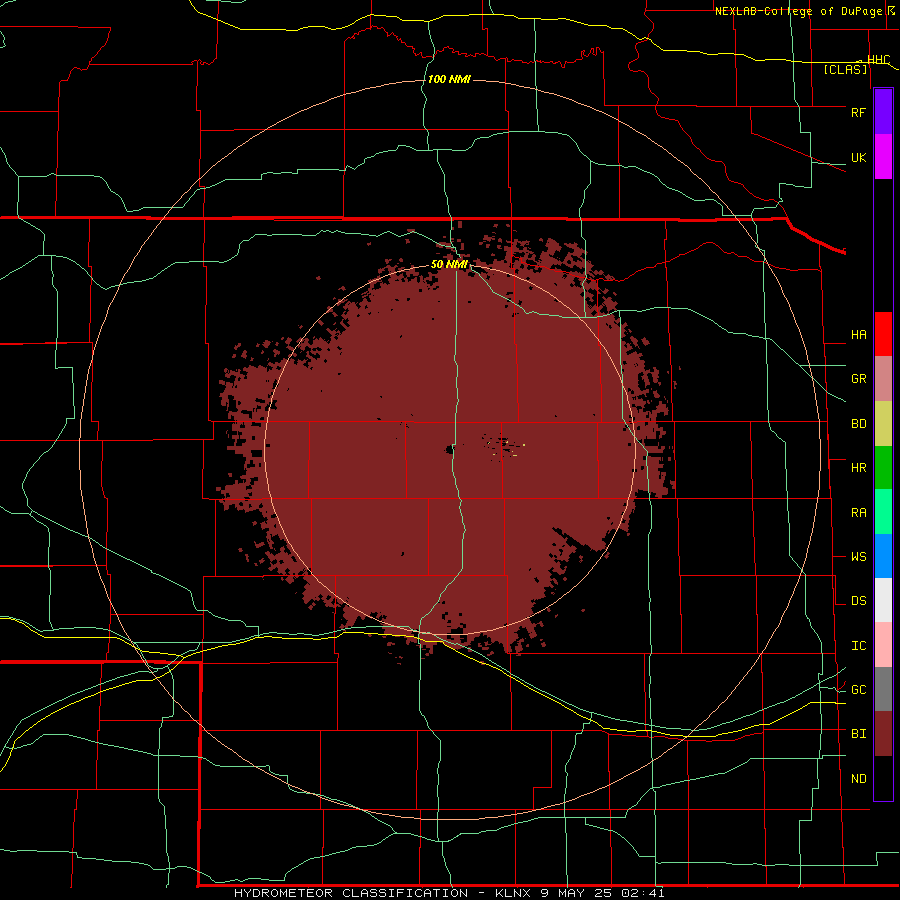Select the olive yellow BD legend swatch
This screenshot has height=900, width=900.
point(883,424)
